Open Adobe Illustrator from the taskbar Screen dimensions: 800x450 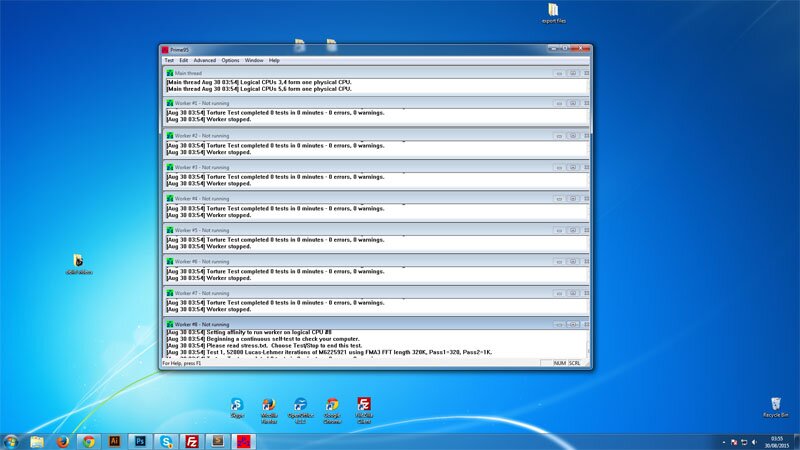(x=114, y=441)
